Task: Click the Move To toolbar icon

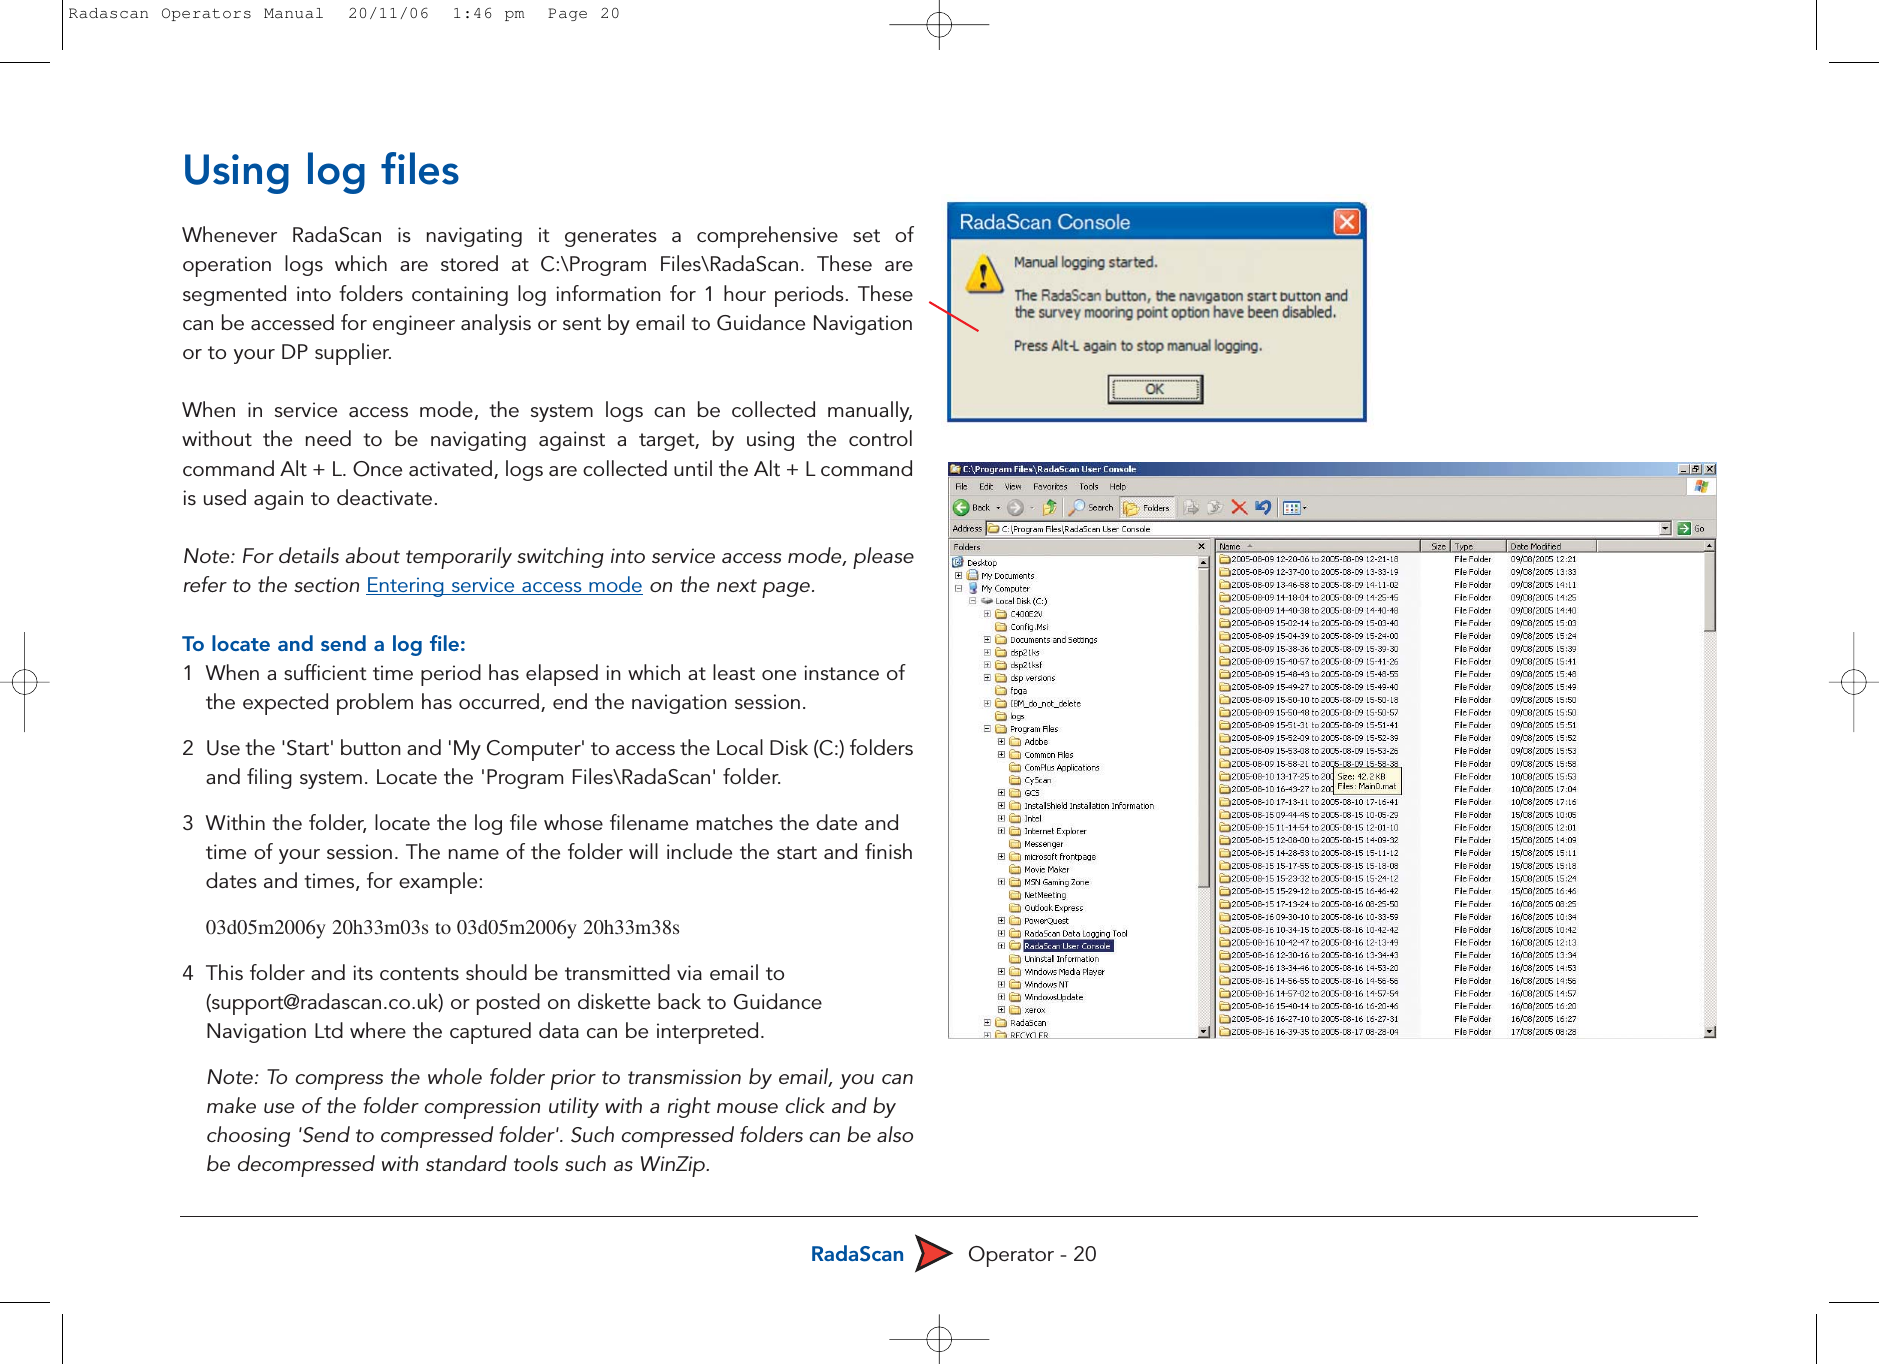Action: (1191, 508)
